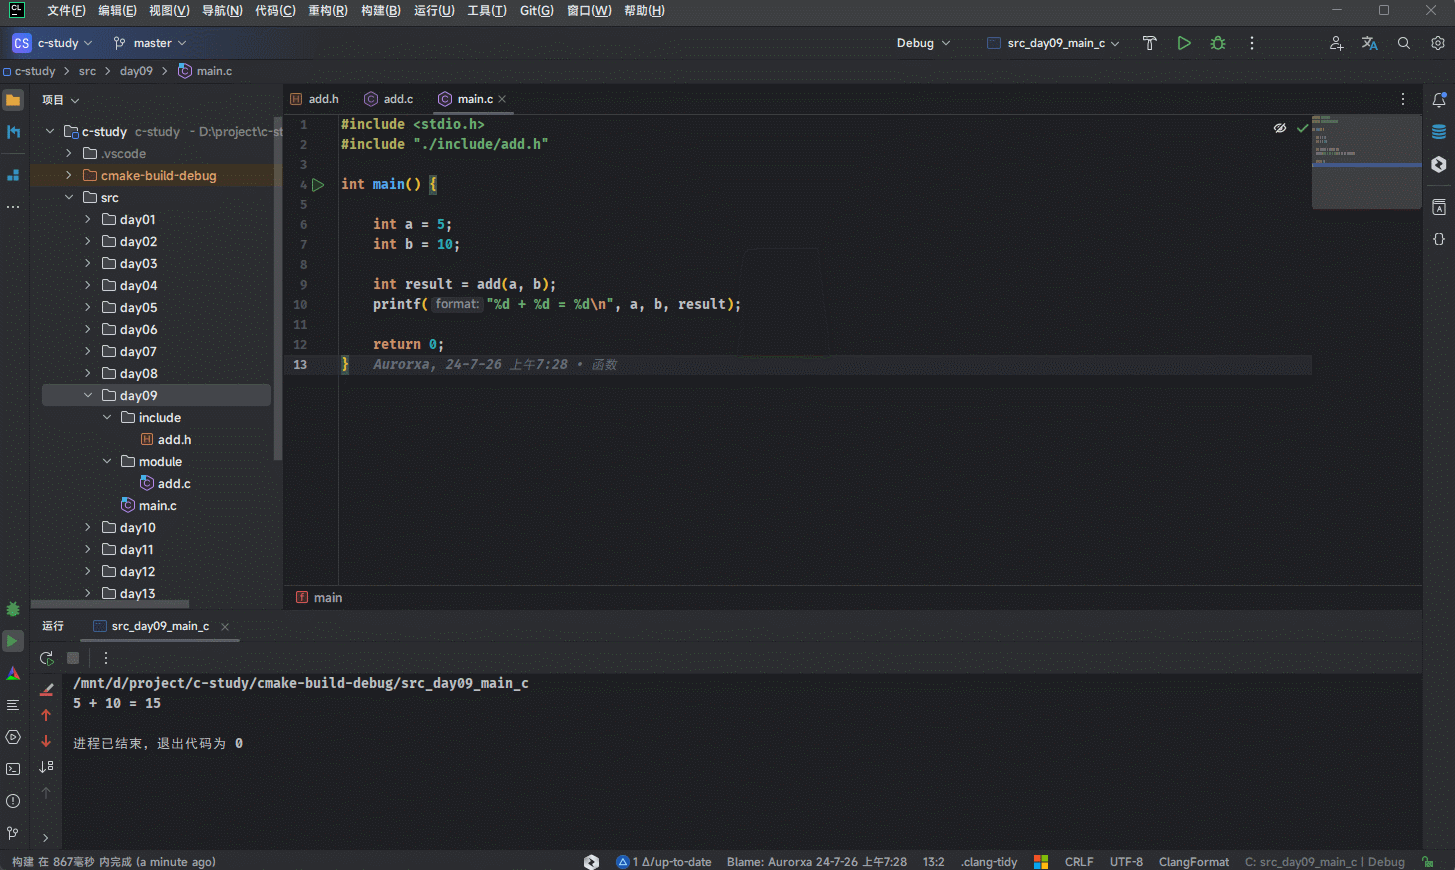The height and width of the screenshot is (870, 1455).
Task: Expand the day10 folder
Action: tap(88, 527)
